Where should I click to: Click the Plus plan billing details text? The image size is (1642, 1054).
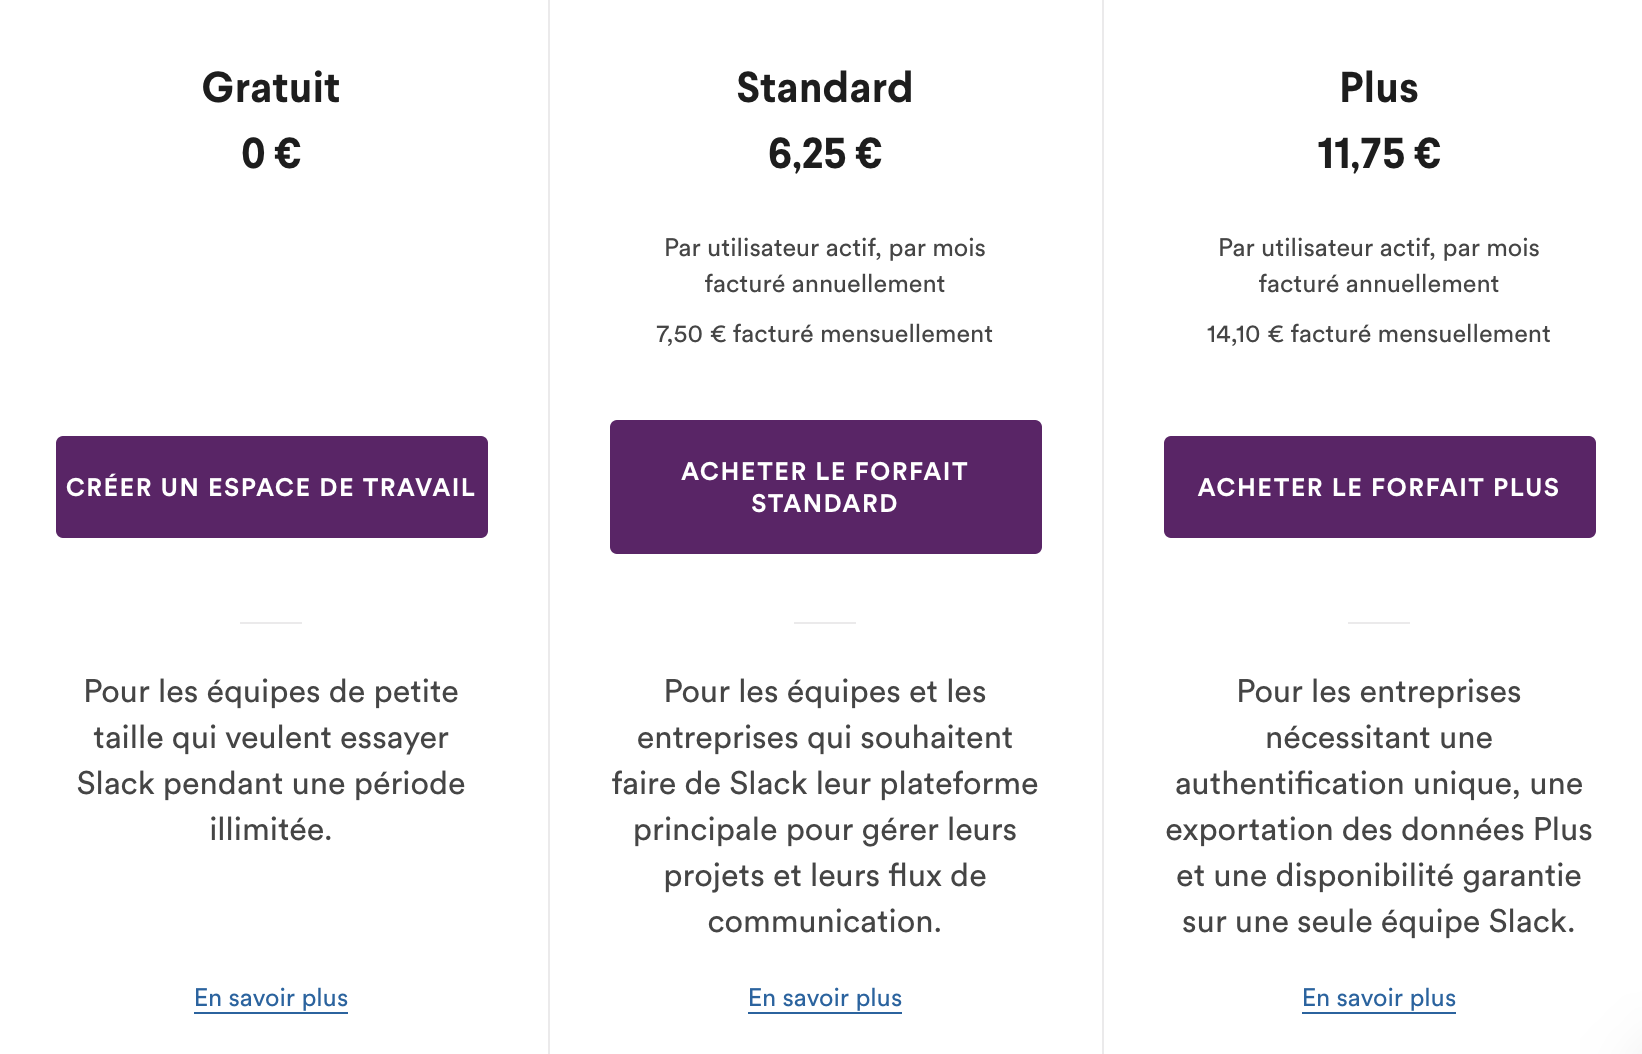(x=1378, y=265)
